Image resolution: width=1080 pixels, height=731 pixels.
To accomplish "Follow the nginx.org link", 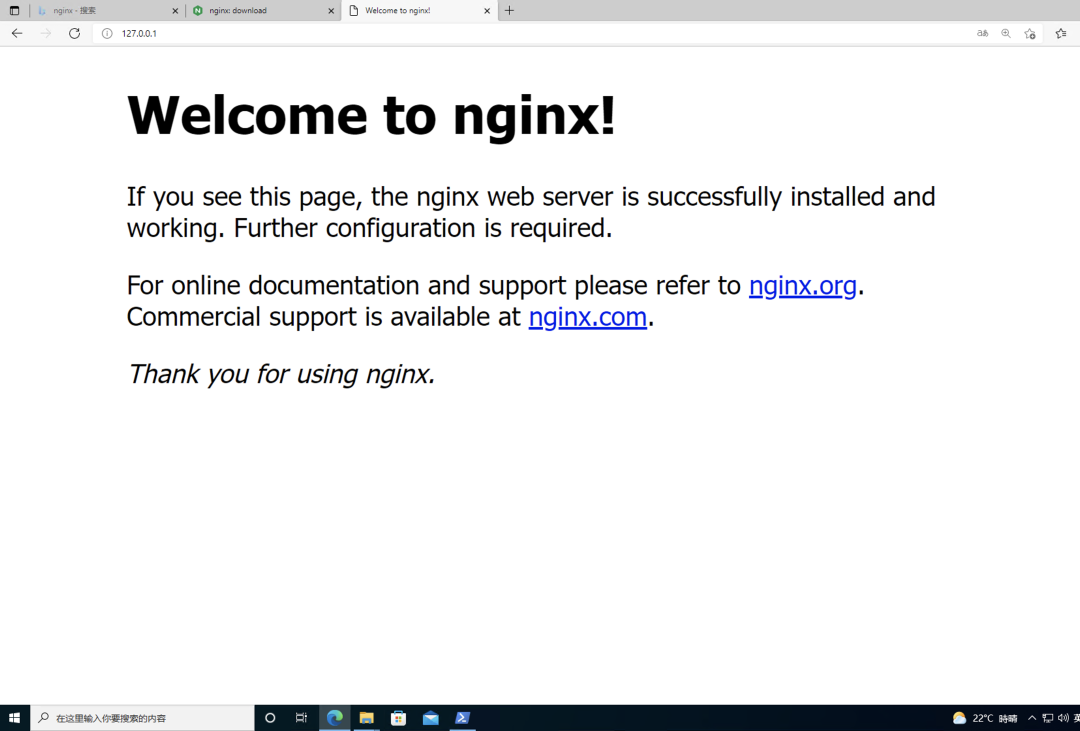I will (x=802, y=285).
